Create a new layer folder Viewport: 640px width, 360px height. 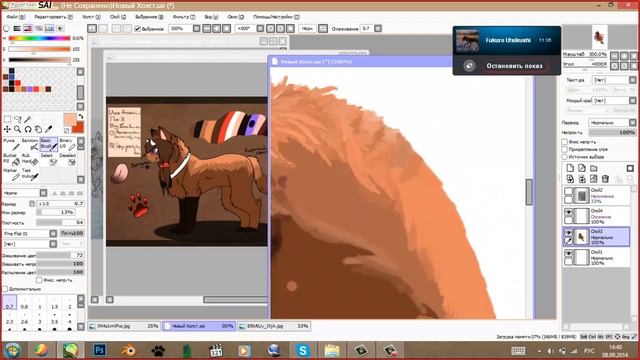click(x=594, y=168)
